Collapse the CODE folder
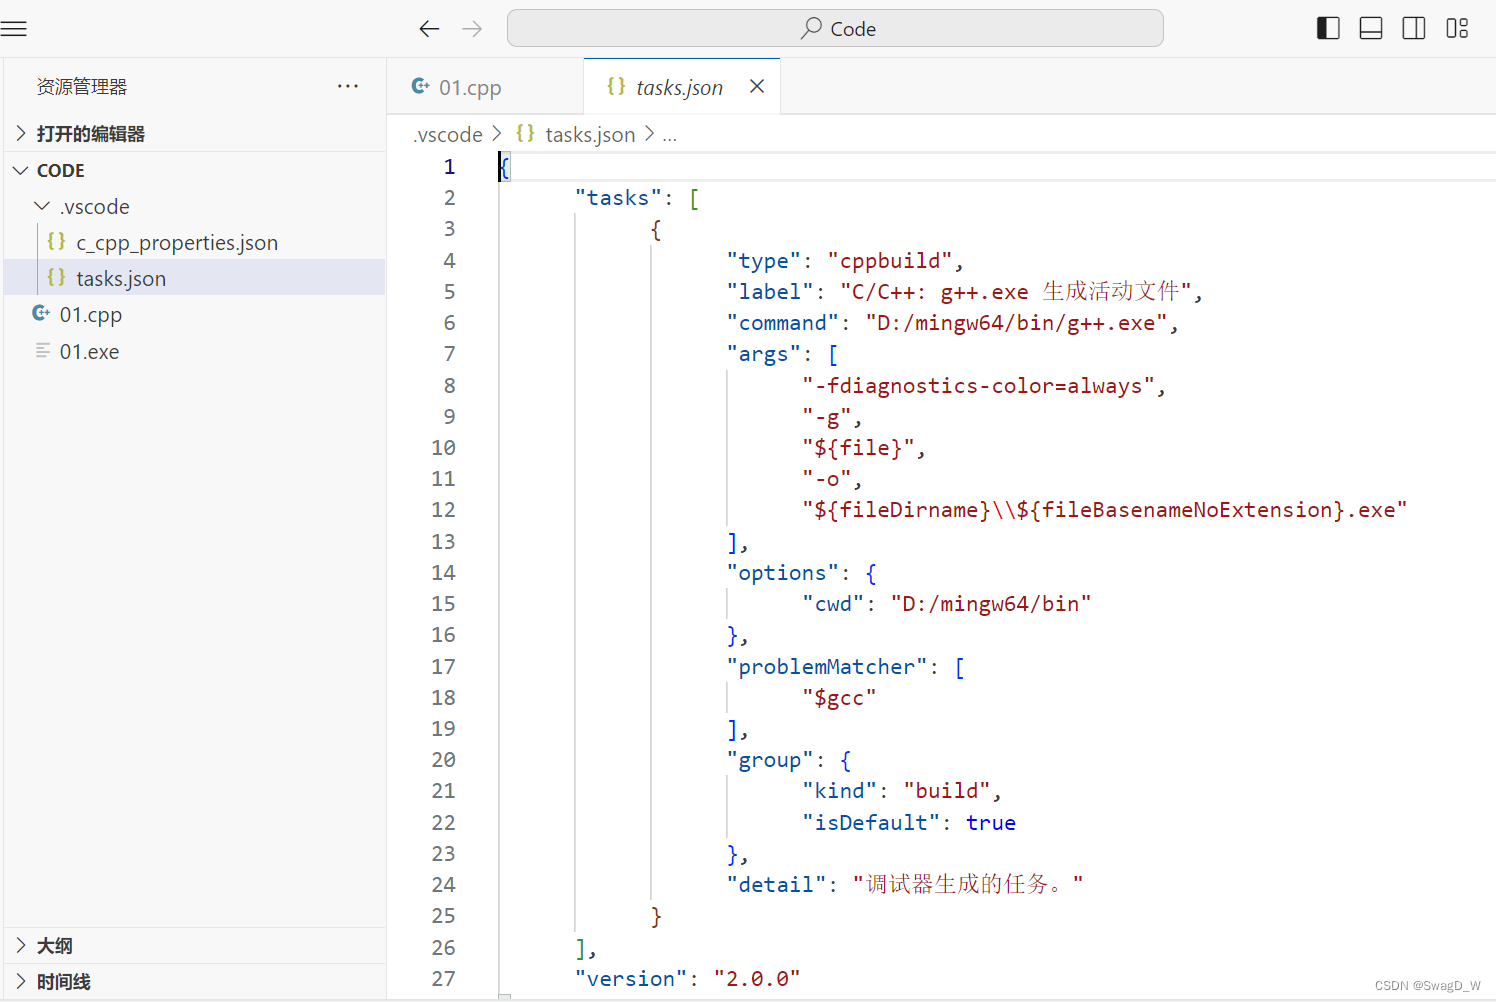The height and width of the screenshot is (1002, 1496). [x=22, y=170]
